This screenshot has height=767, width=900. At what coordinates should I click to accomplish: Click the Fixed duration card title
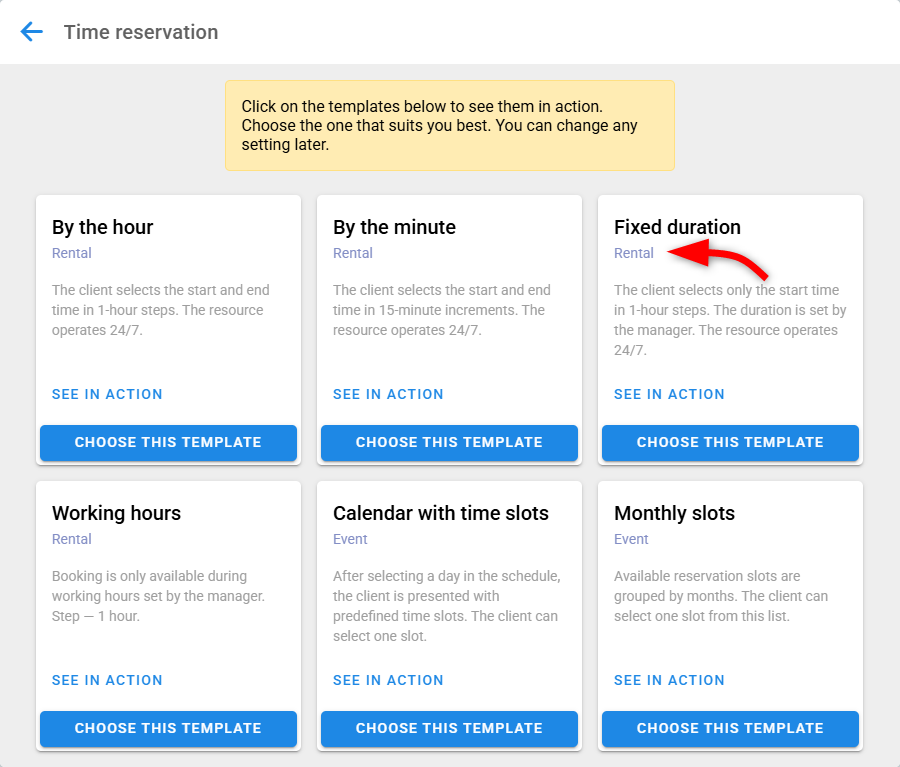click(x=677, y=227)
